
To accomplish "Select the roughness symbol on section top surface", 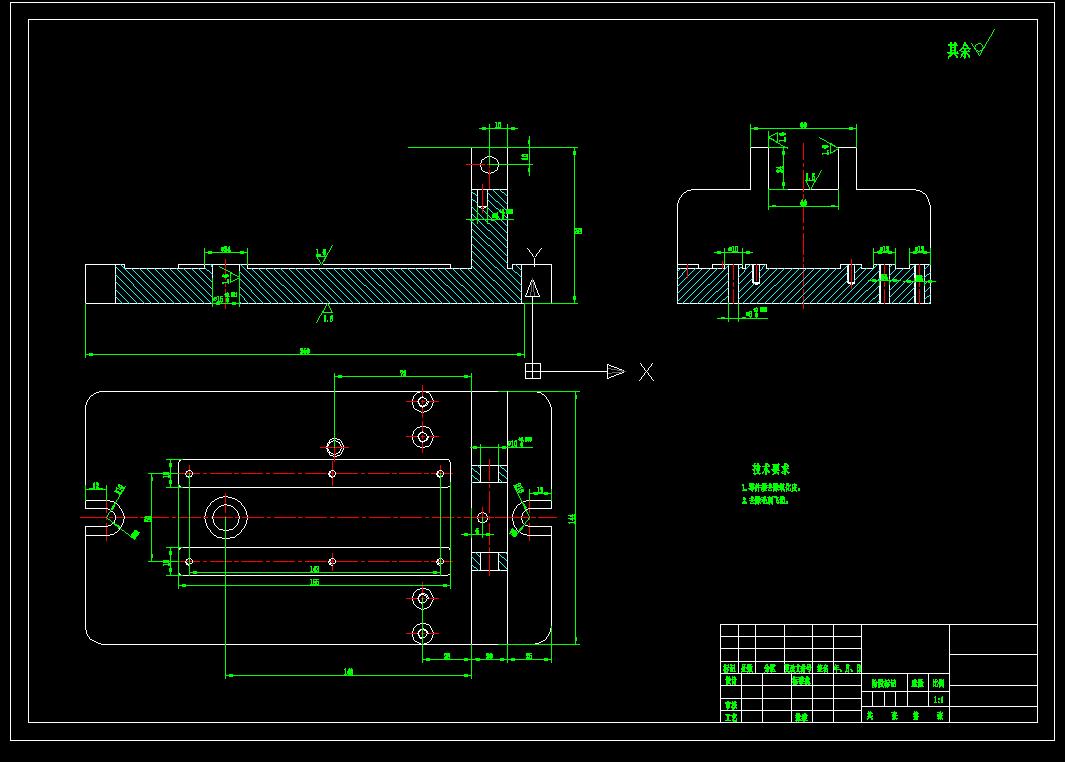I will 323,255.
